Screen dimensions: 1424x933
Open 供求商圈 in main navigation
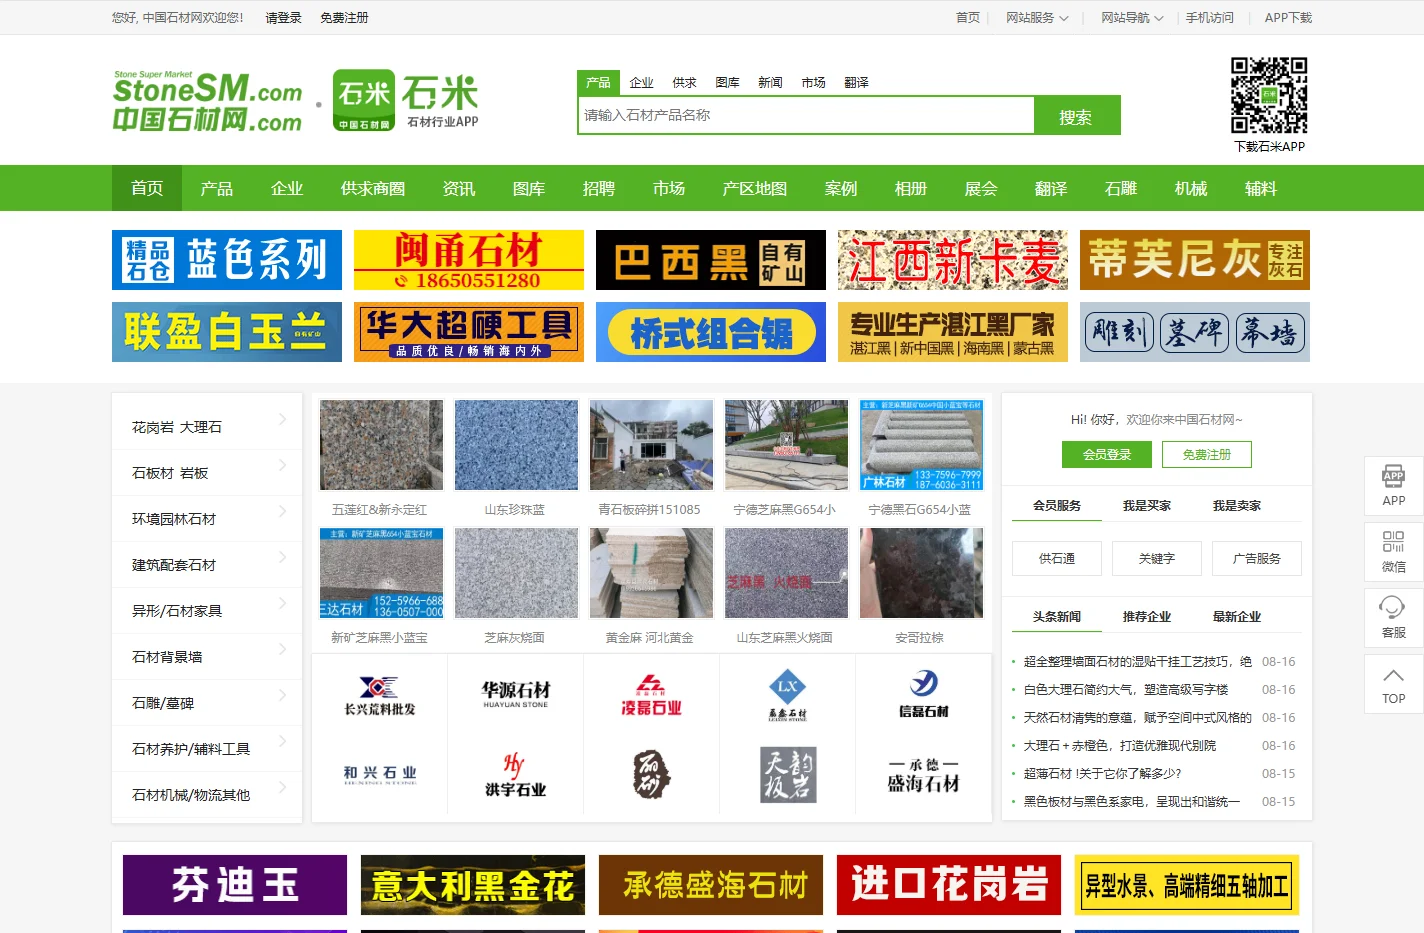[373, 188]
